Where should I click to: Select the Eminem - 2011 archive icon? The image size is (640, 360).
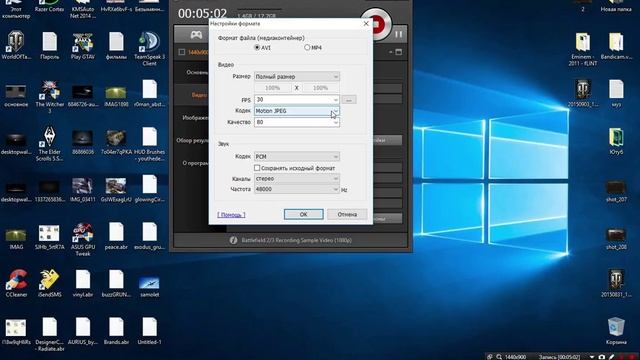pyautogui.click(x=582, y=49)
